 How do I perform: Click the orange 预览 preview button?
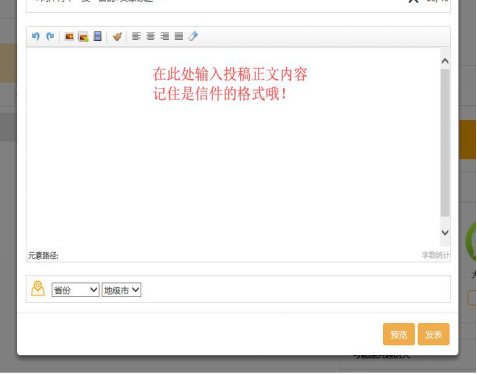coord(399,334)
